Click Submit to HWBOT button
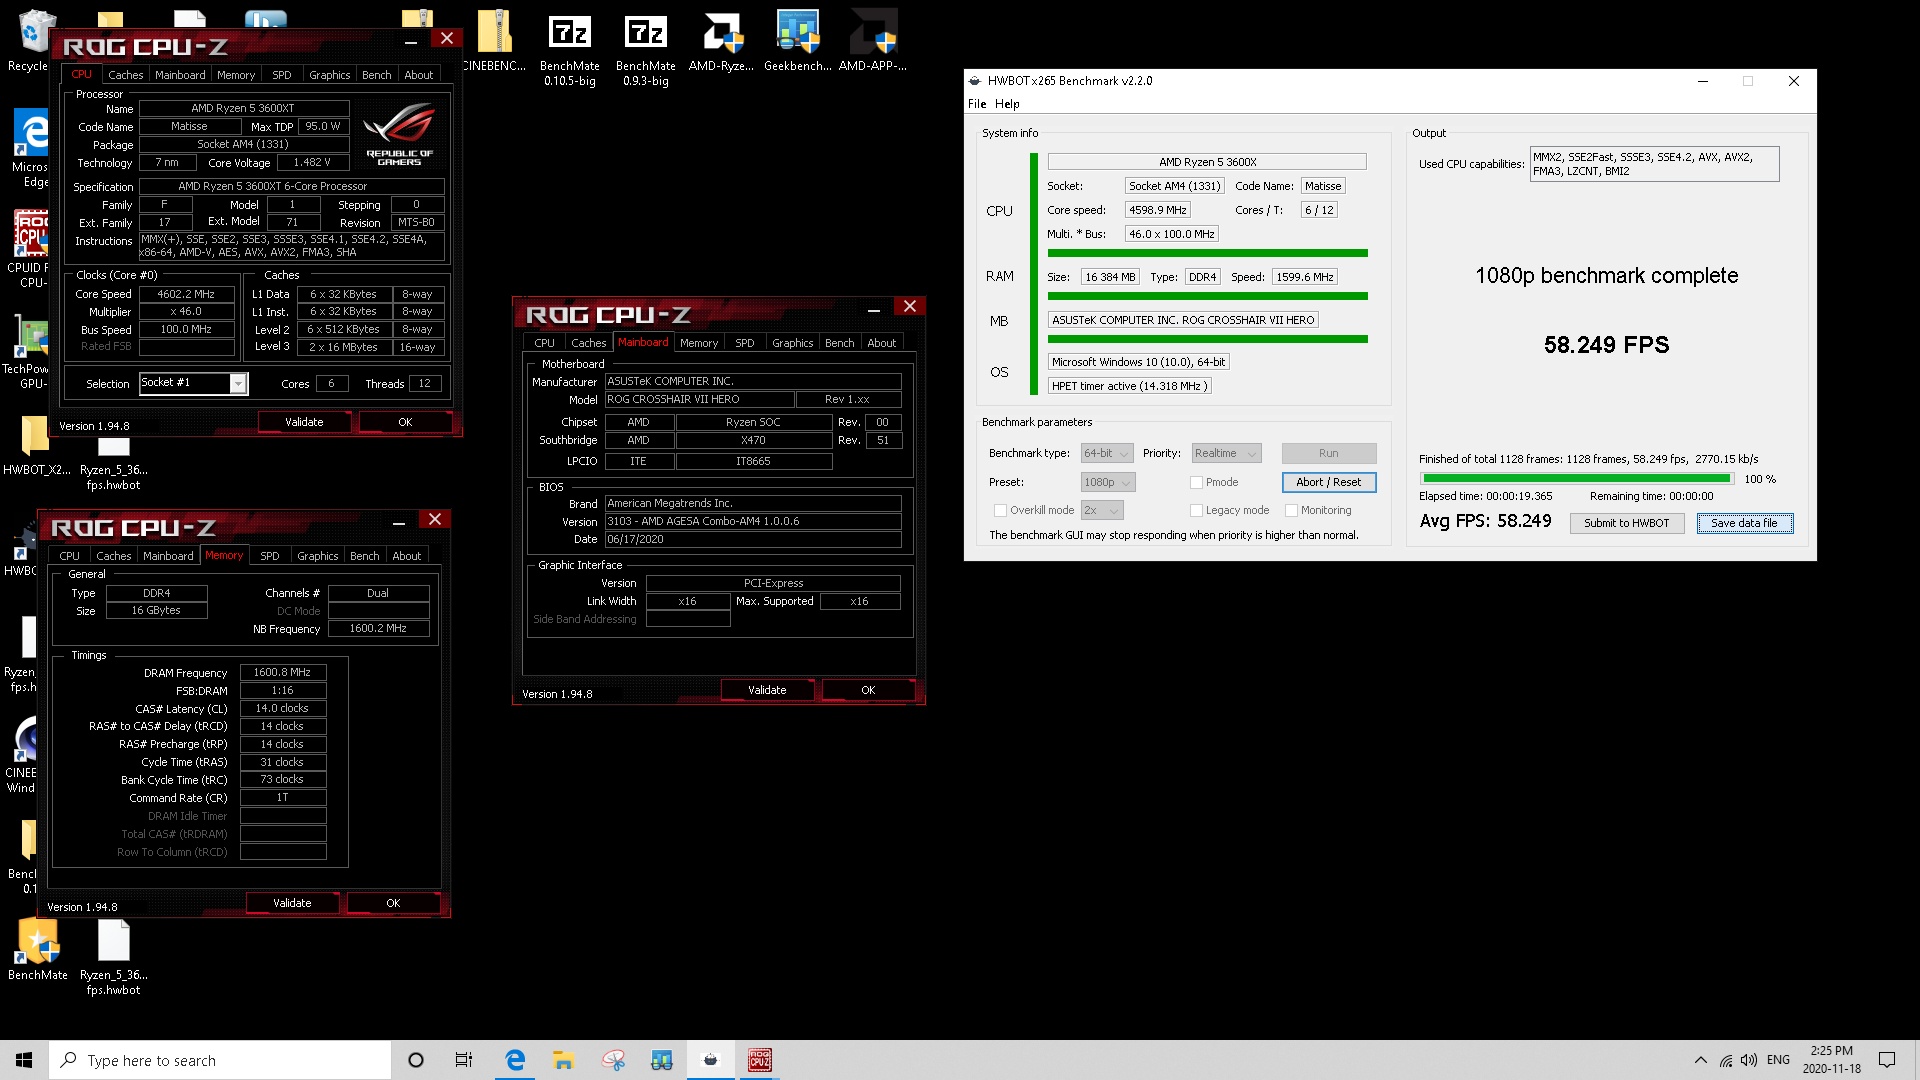This screenshot has height=1080, width=1920. click(1626, 523)
